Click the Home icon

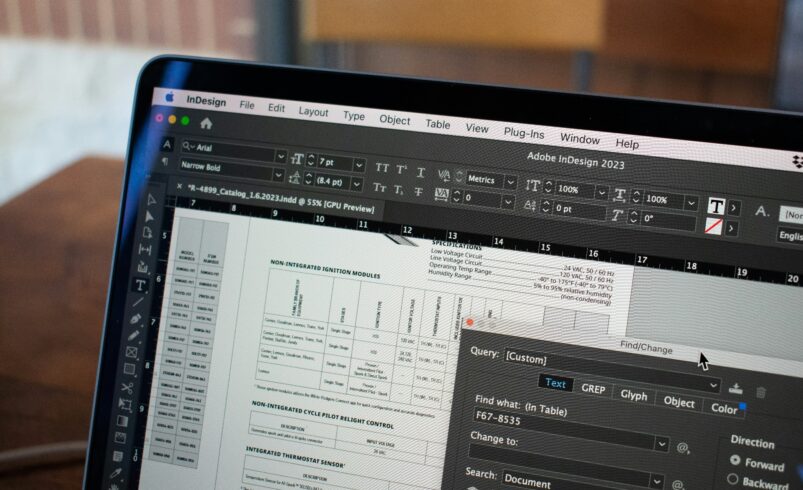tap(206, 123)
